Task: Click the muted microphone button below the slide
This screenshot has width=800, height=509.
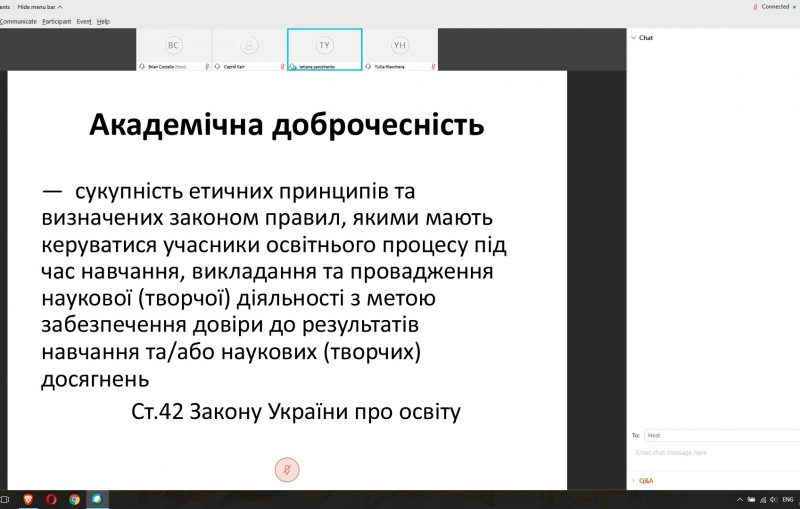Action: coord(287,469)
